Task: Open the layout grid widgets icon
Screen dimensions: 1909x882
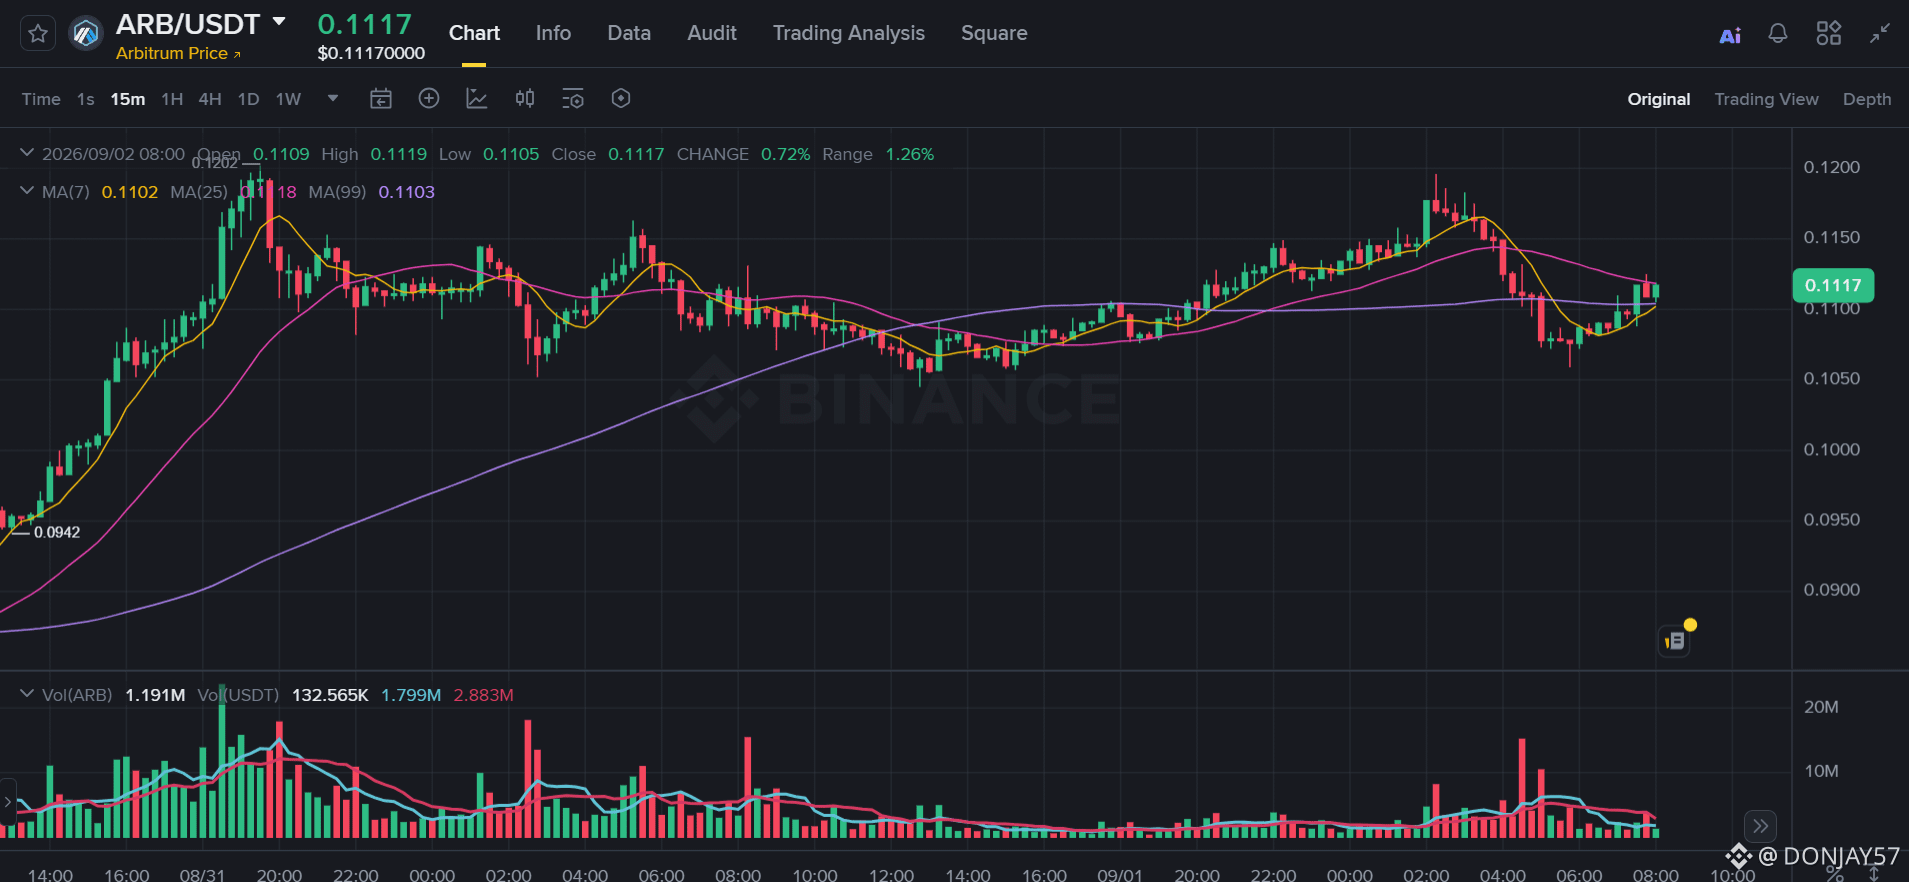Action: tap(1828, 33)
